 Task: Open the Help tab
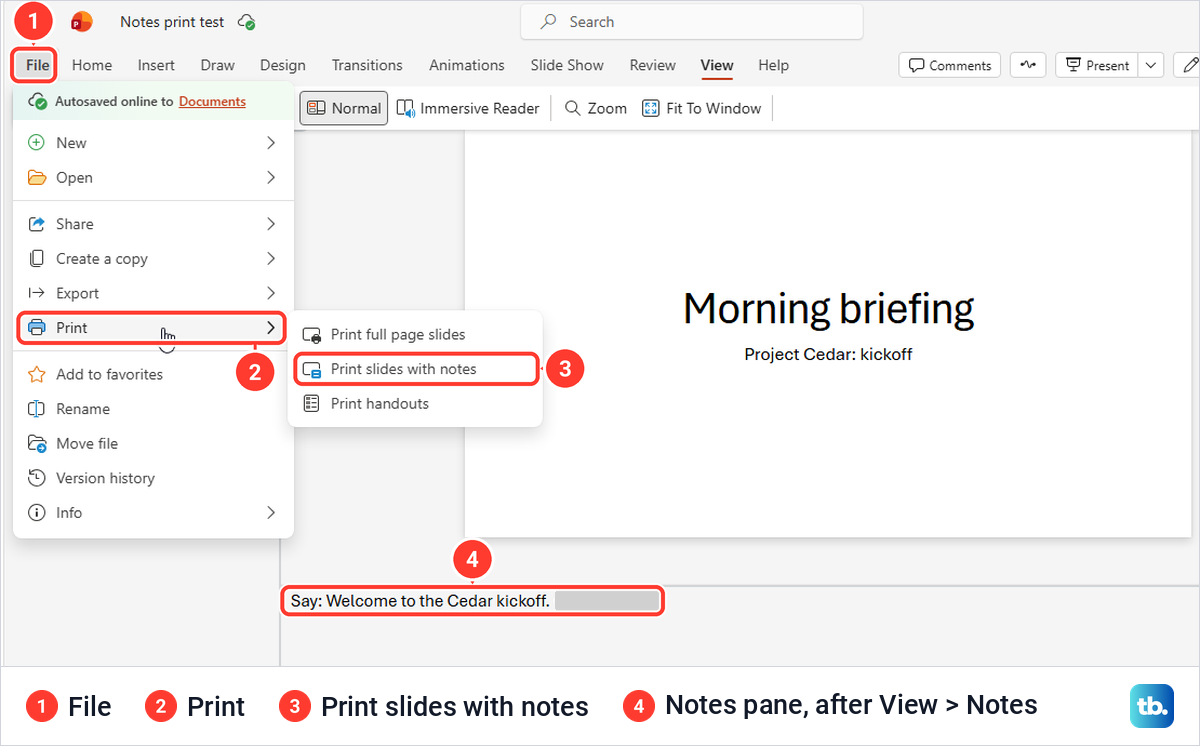point(773,65)
